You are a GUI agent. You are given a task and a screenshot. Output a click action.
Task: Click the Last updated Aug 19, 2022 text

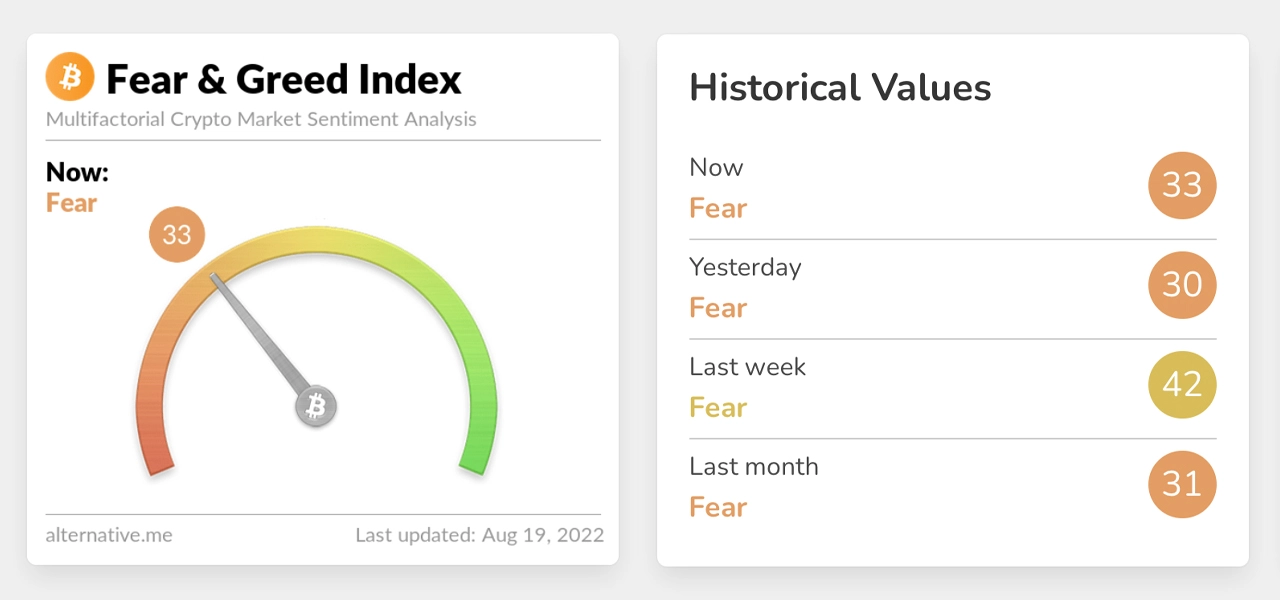click(x=480, y=535)
